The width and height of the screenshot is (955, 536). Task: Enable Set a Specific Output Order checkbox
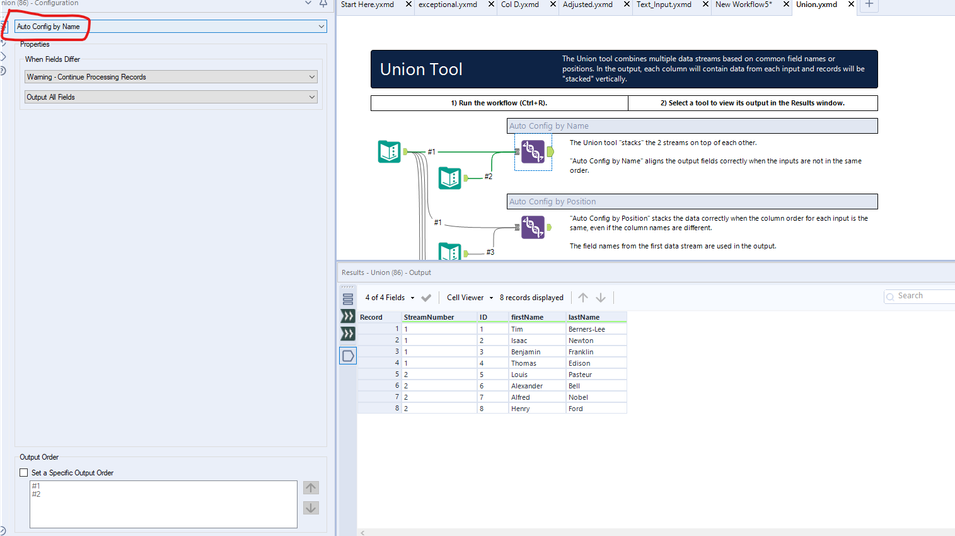click(24, 473)
